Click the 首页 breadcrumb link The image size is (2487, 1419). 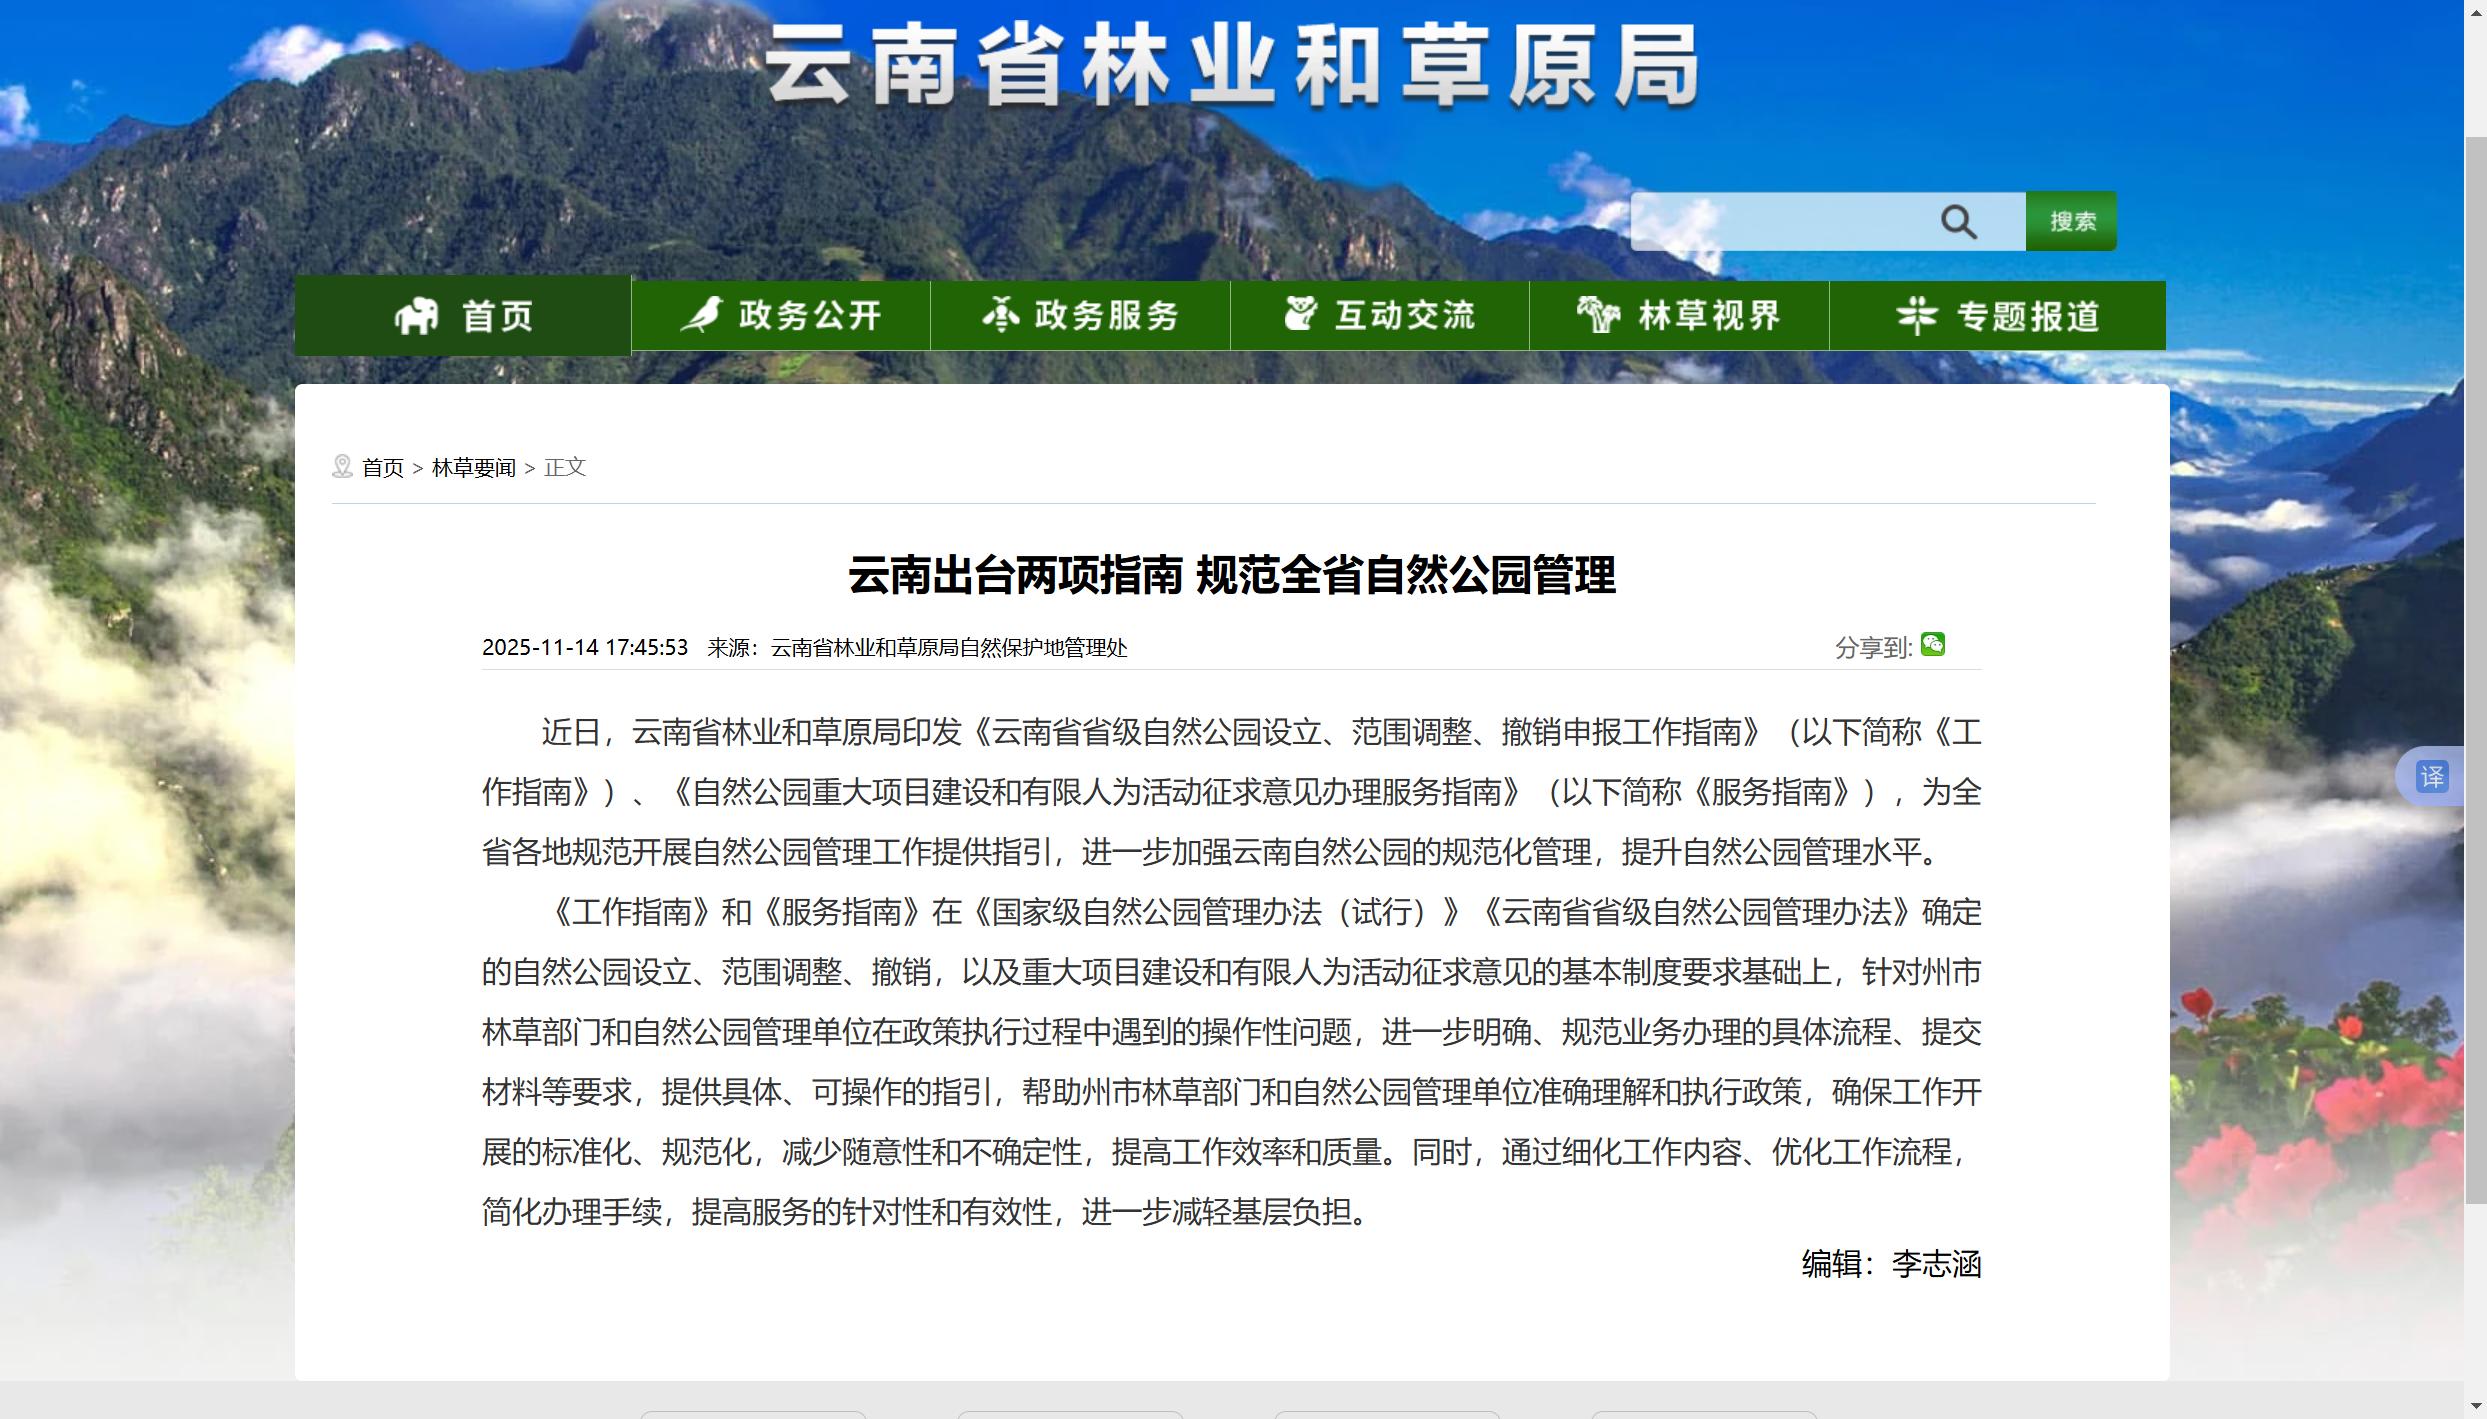(383, 468)
